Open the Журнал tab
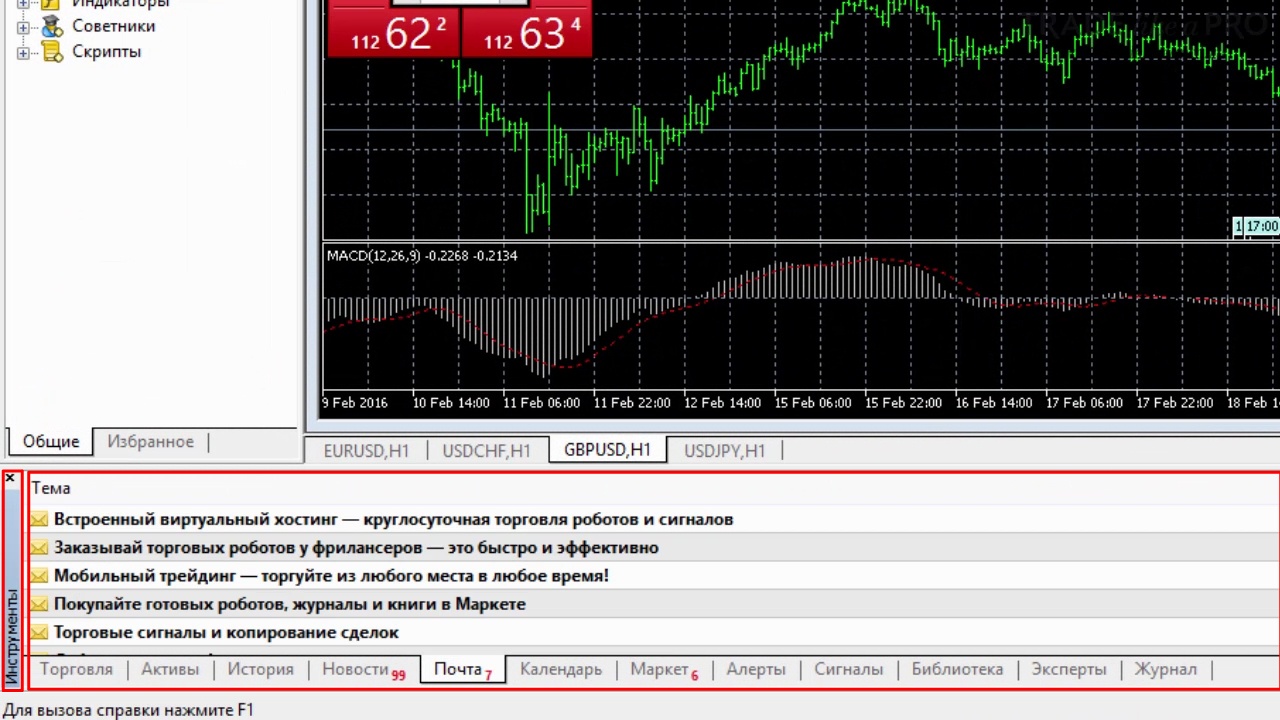Viewport: 1280px width, 720px height. click(1165, 670)
